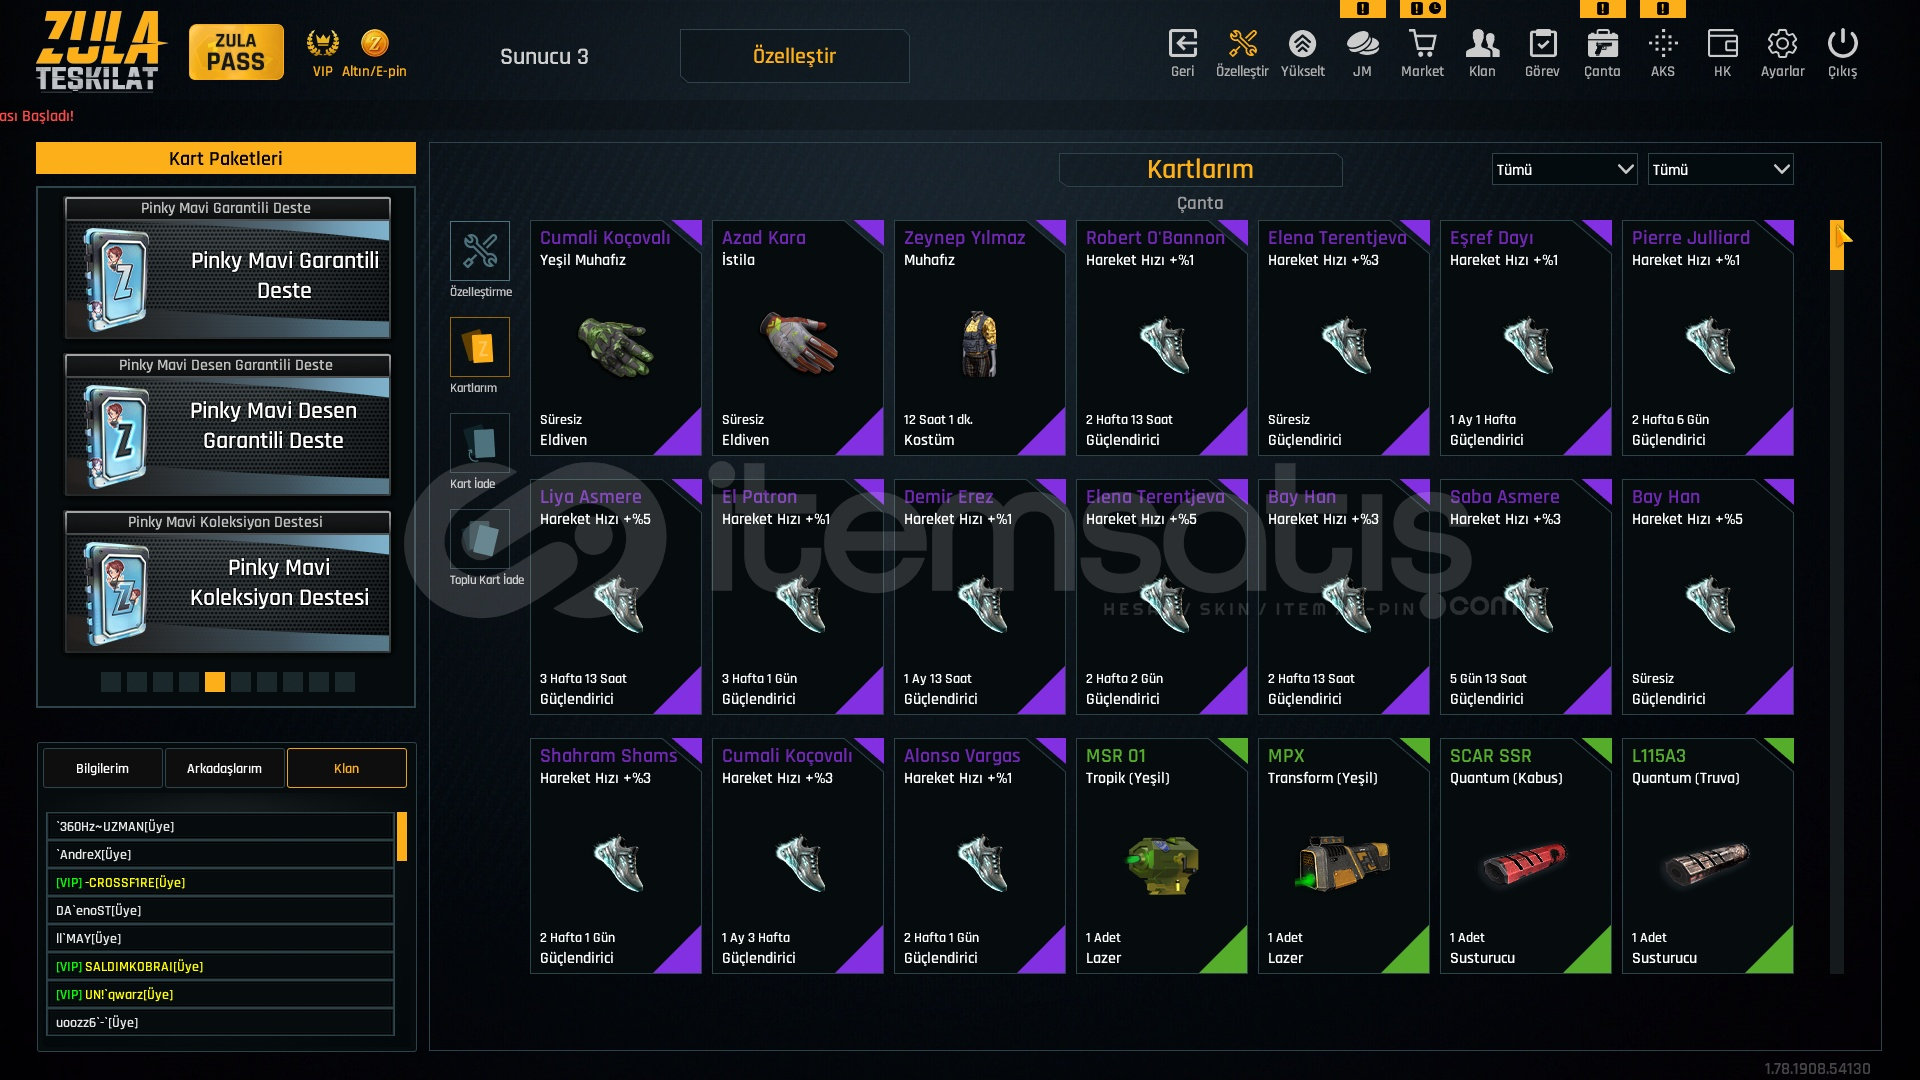Select the Toplu Kart İade icon
This screenshot has height=1080, width=1920.
pyautogui.click(x=480, y=539)
